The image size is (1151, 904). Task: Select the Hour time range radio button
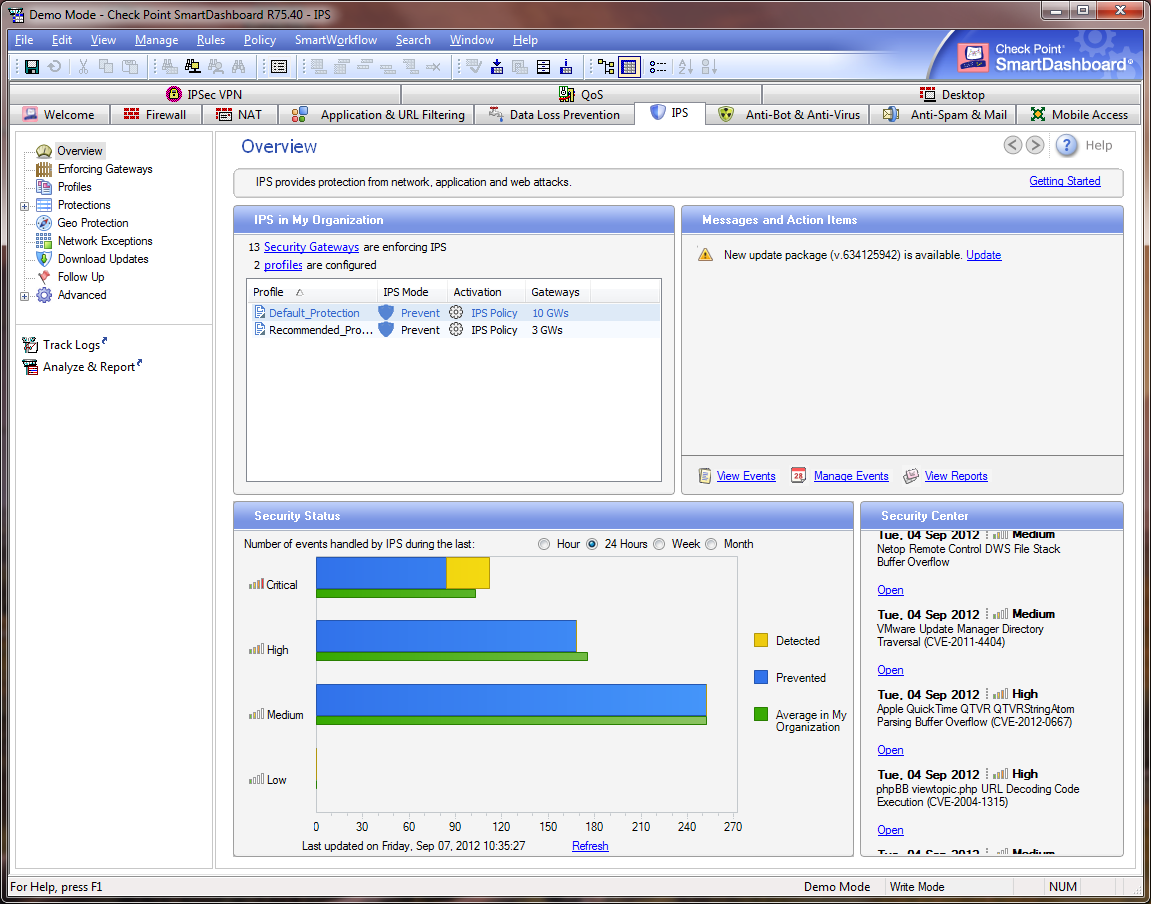[x=544, y=544]
